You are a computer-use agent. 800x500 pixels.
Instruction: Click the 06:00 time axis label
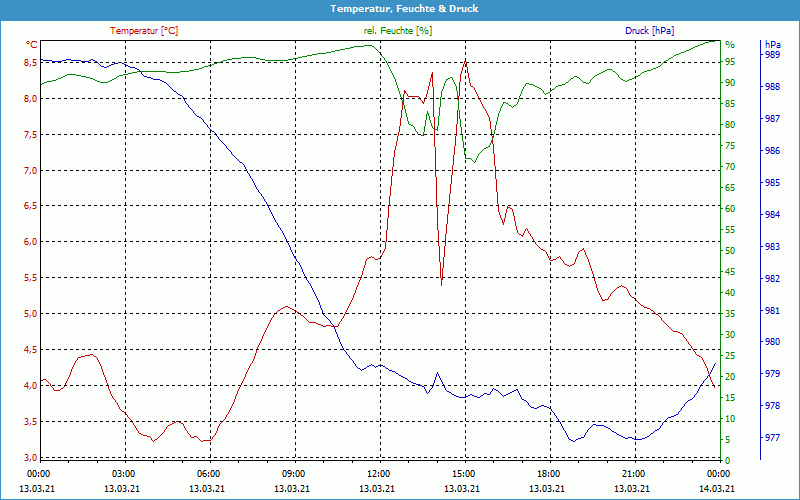click(207, 474)
